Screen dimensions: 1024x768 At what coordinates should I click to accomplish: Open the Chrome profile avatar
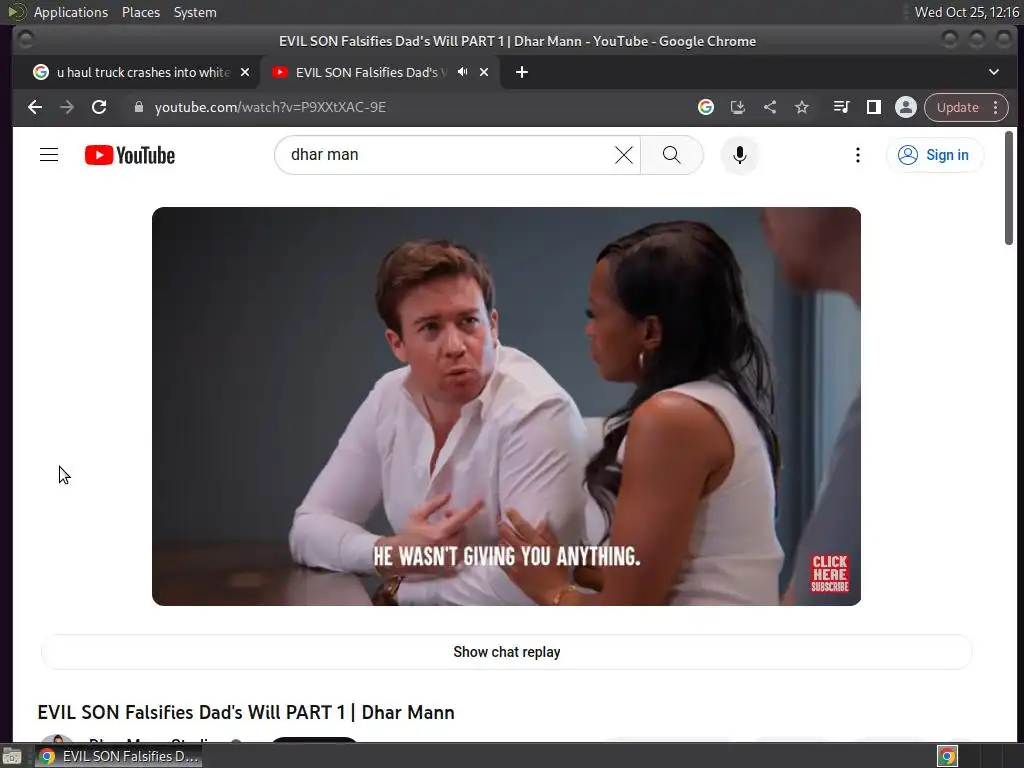[906, 107]
